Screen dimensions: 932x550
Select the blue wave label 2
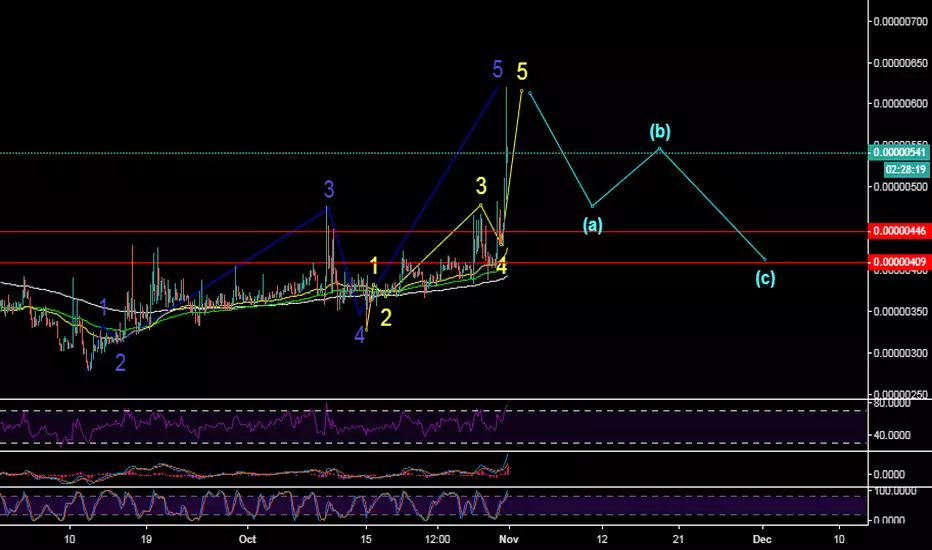click(120, 363)
